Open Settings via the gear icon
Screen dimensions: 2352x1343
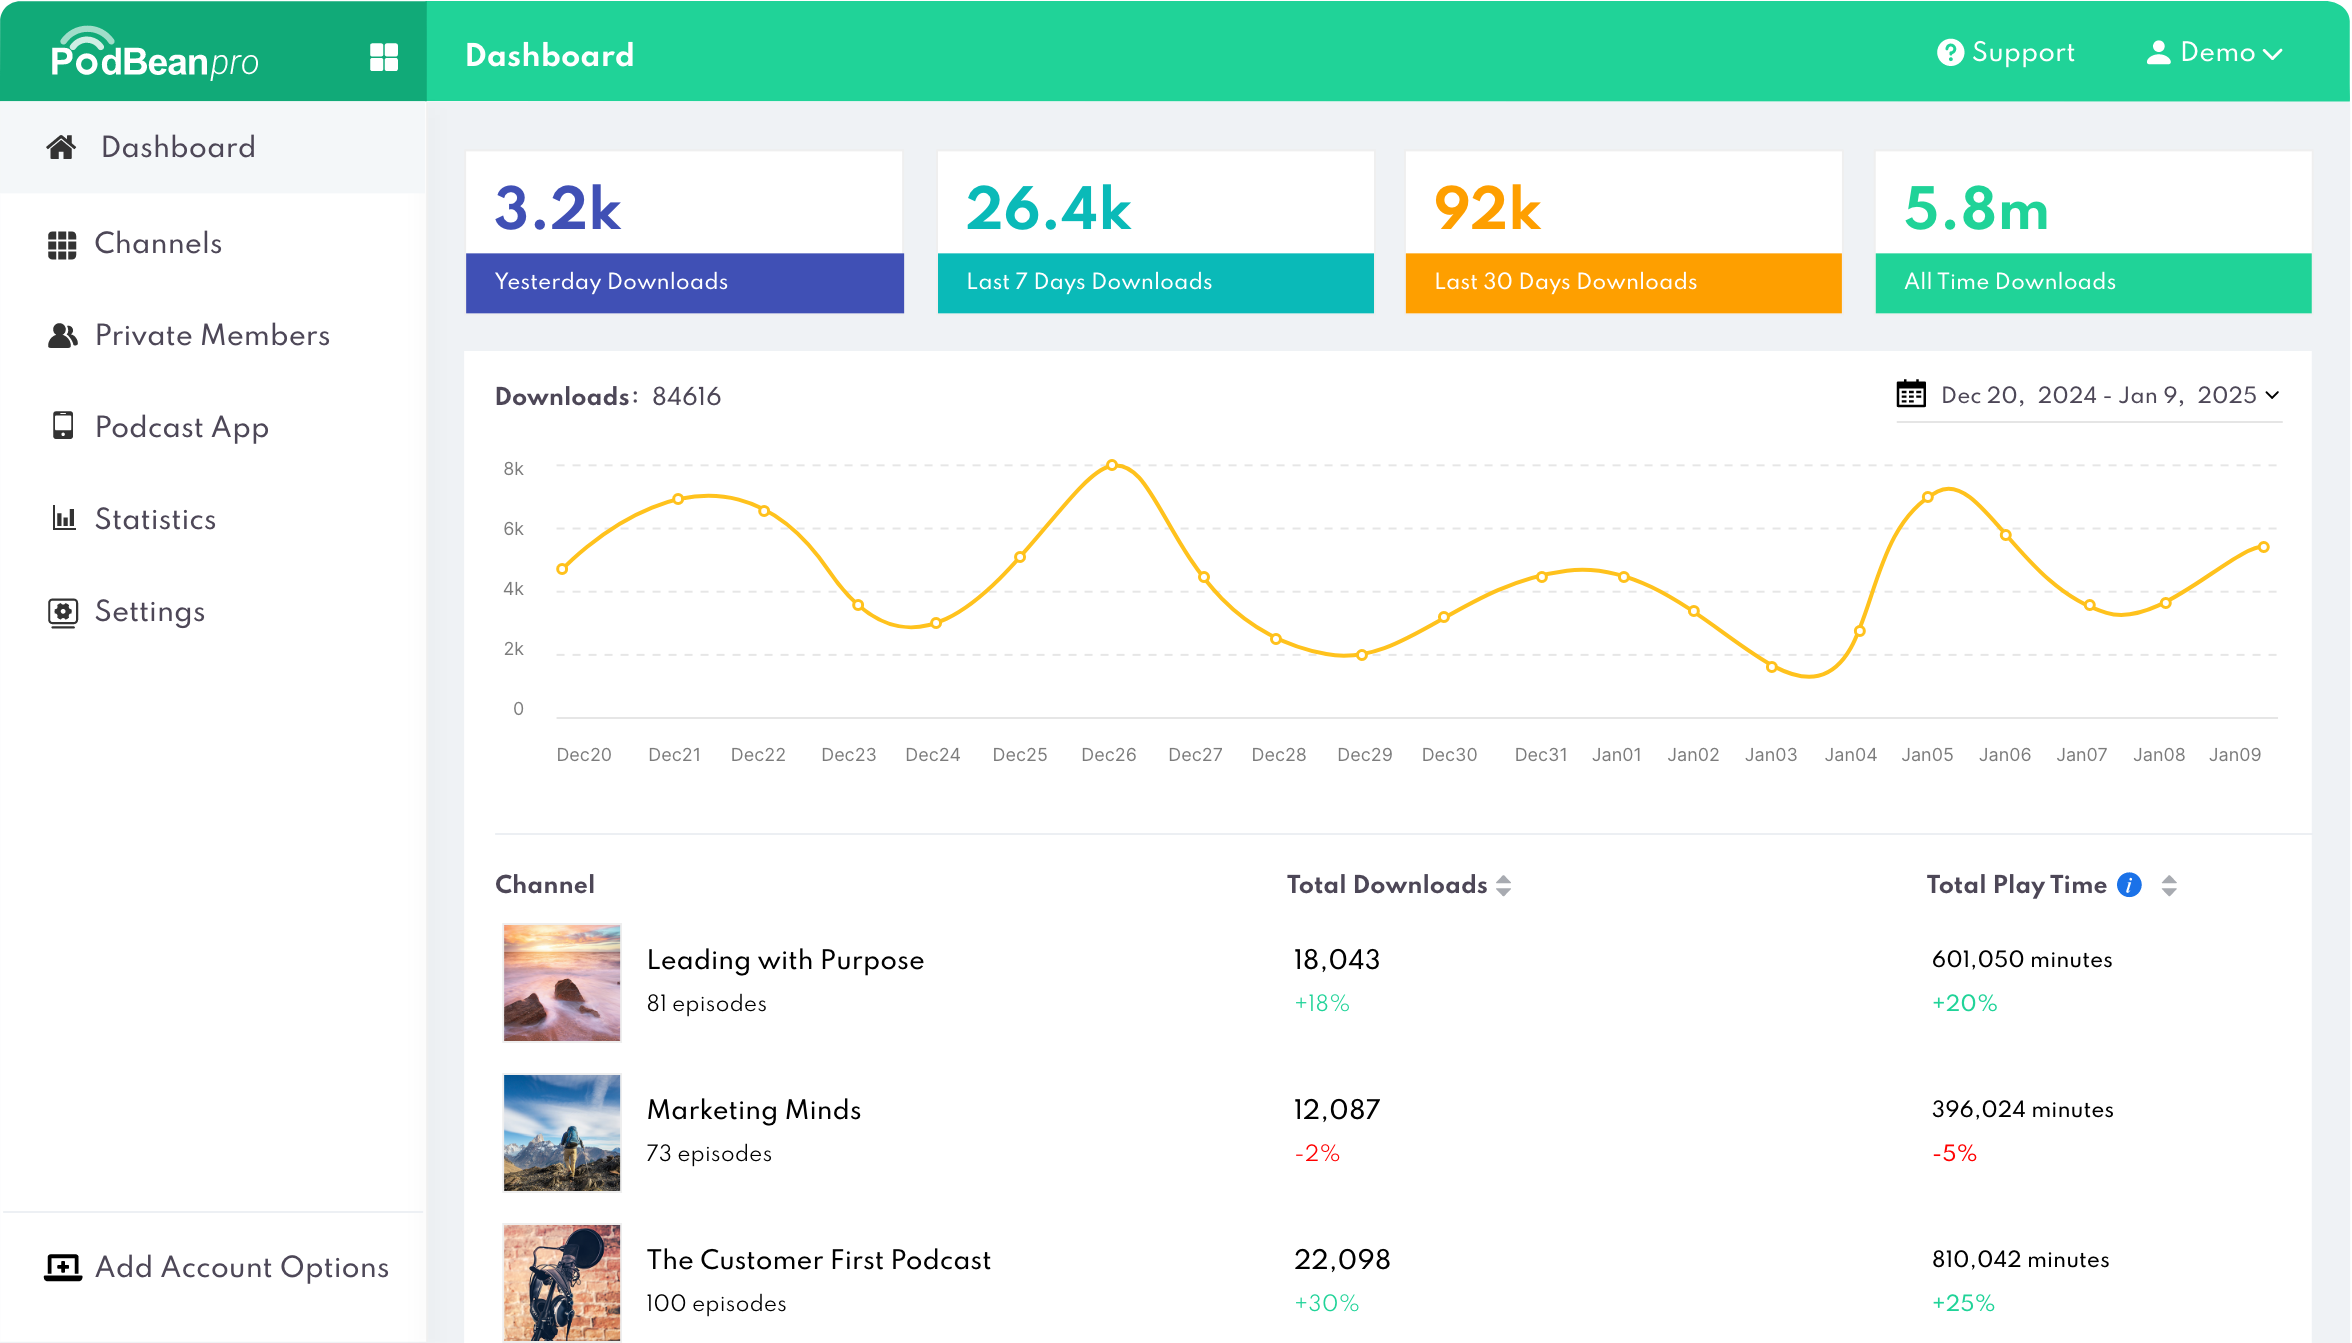coord(62,611)
